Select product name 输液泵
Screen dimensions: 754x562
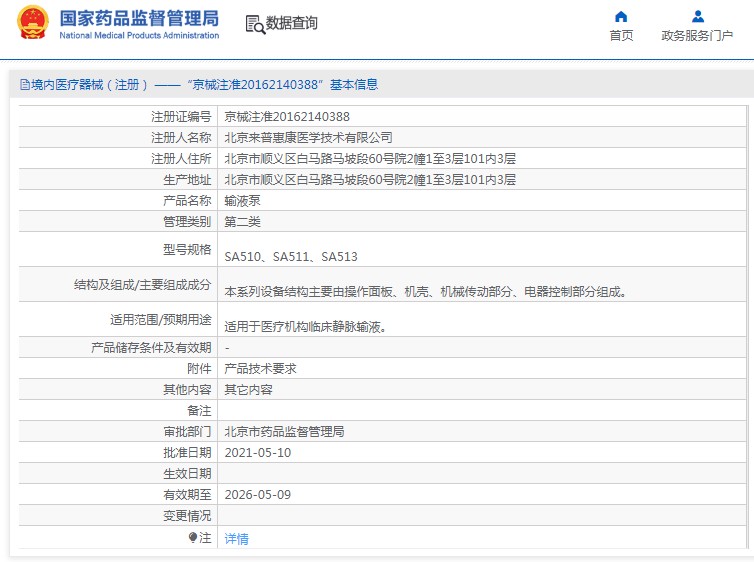[x=242, y=200]
